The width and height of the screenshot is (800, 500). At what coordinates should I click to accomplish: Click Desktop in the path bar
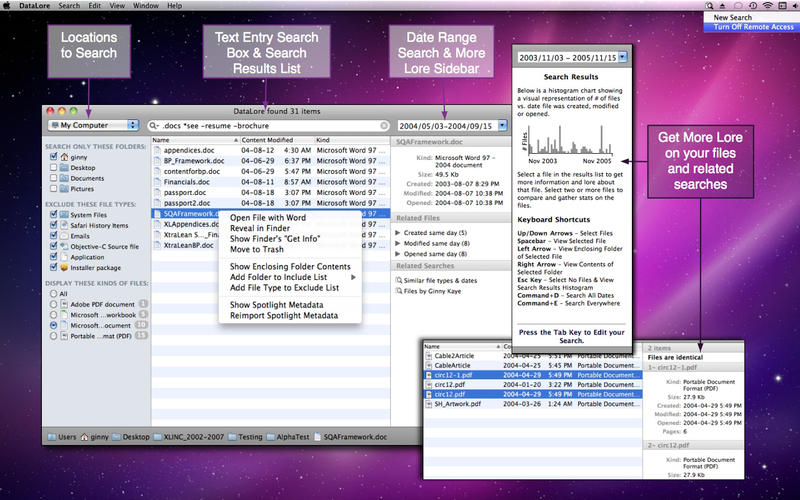tap(136, 437)
